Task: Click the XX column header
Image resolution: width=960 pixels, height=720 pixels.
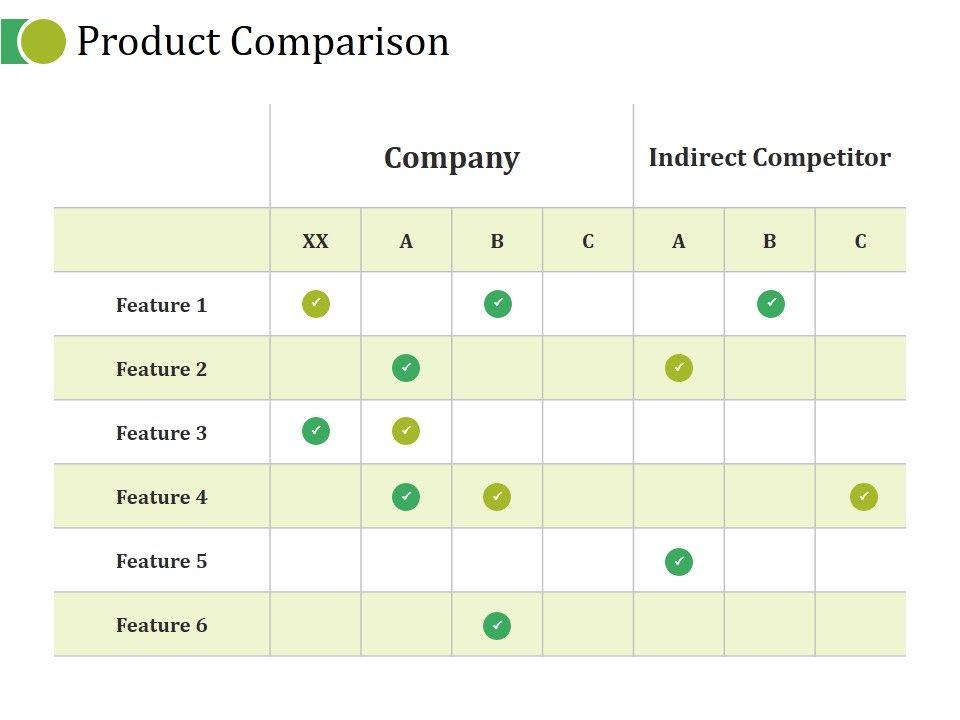Action: (315, 241)
